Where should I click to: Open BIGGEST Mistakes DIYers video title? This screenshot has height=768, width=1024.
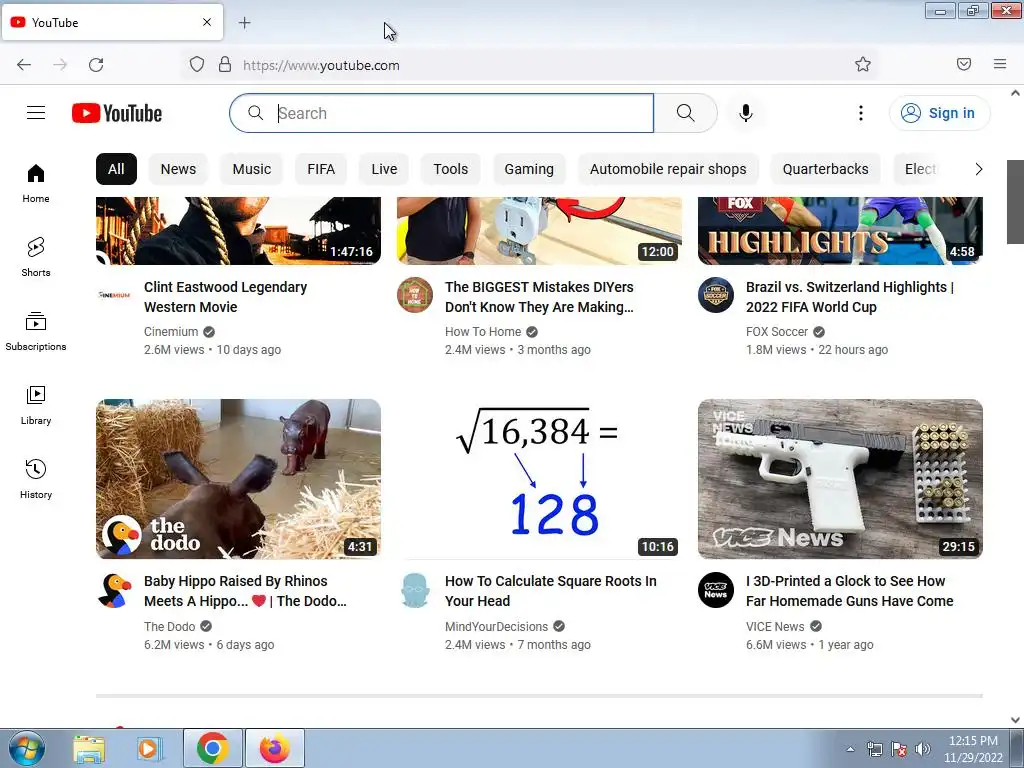539,297
